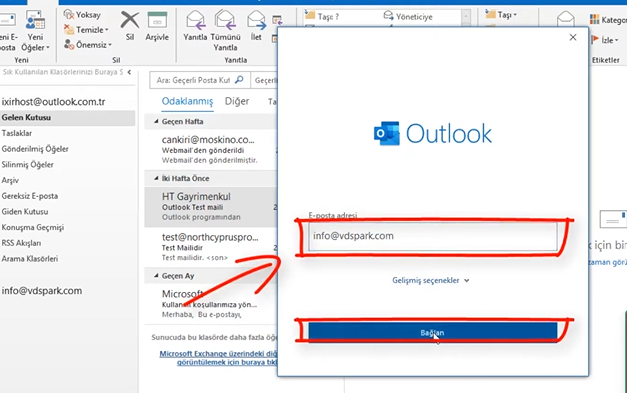Open the Kategori categorize button

[608, 19]
